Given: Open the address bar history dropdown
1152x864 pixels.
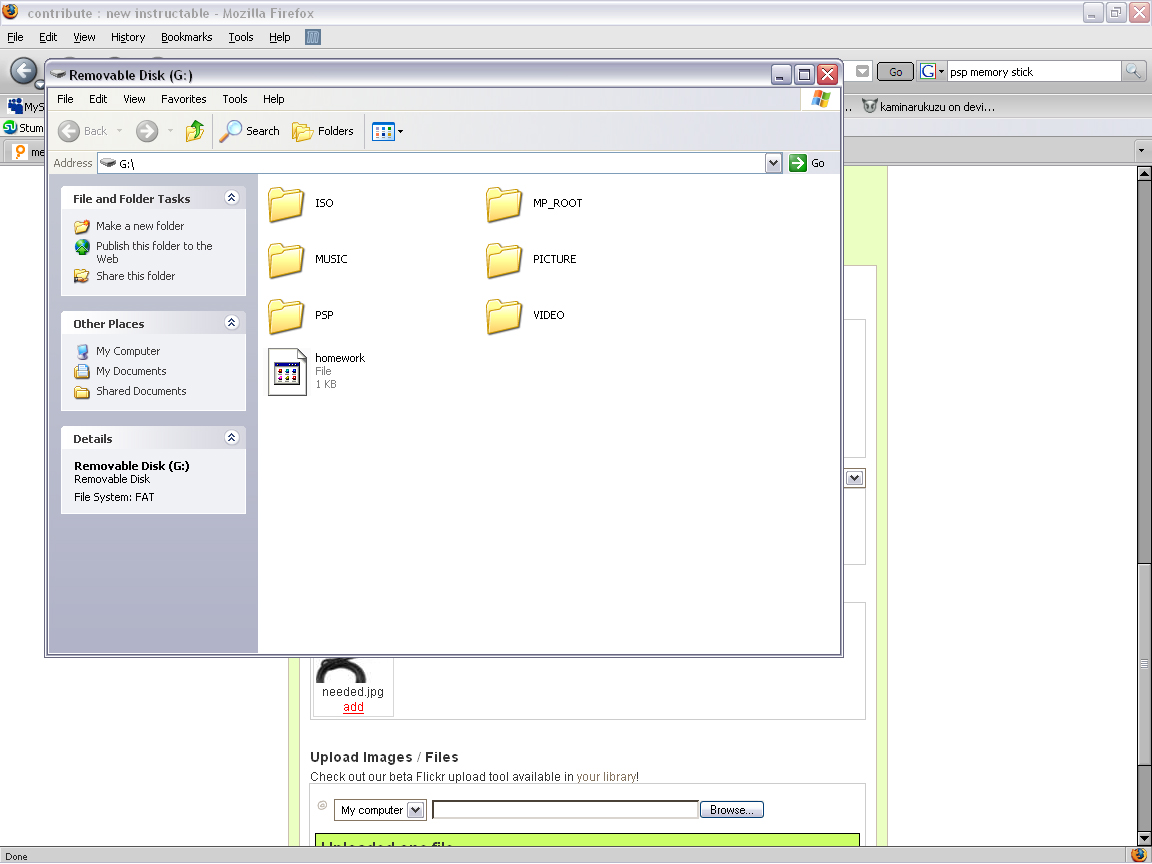Looking at the screenshot, I should click(773, 162).
